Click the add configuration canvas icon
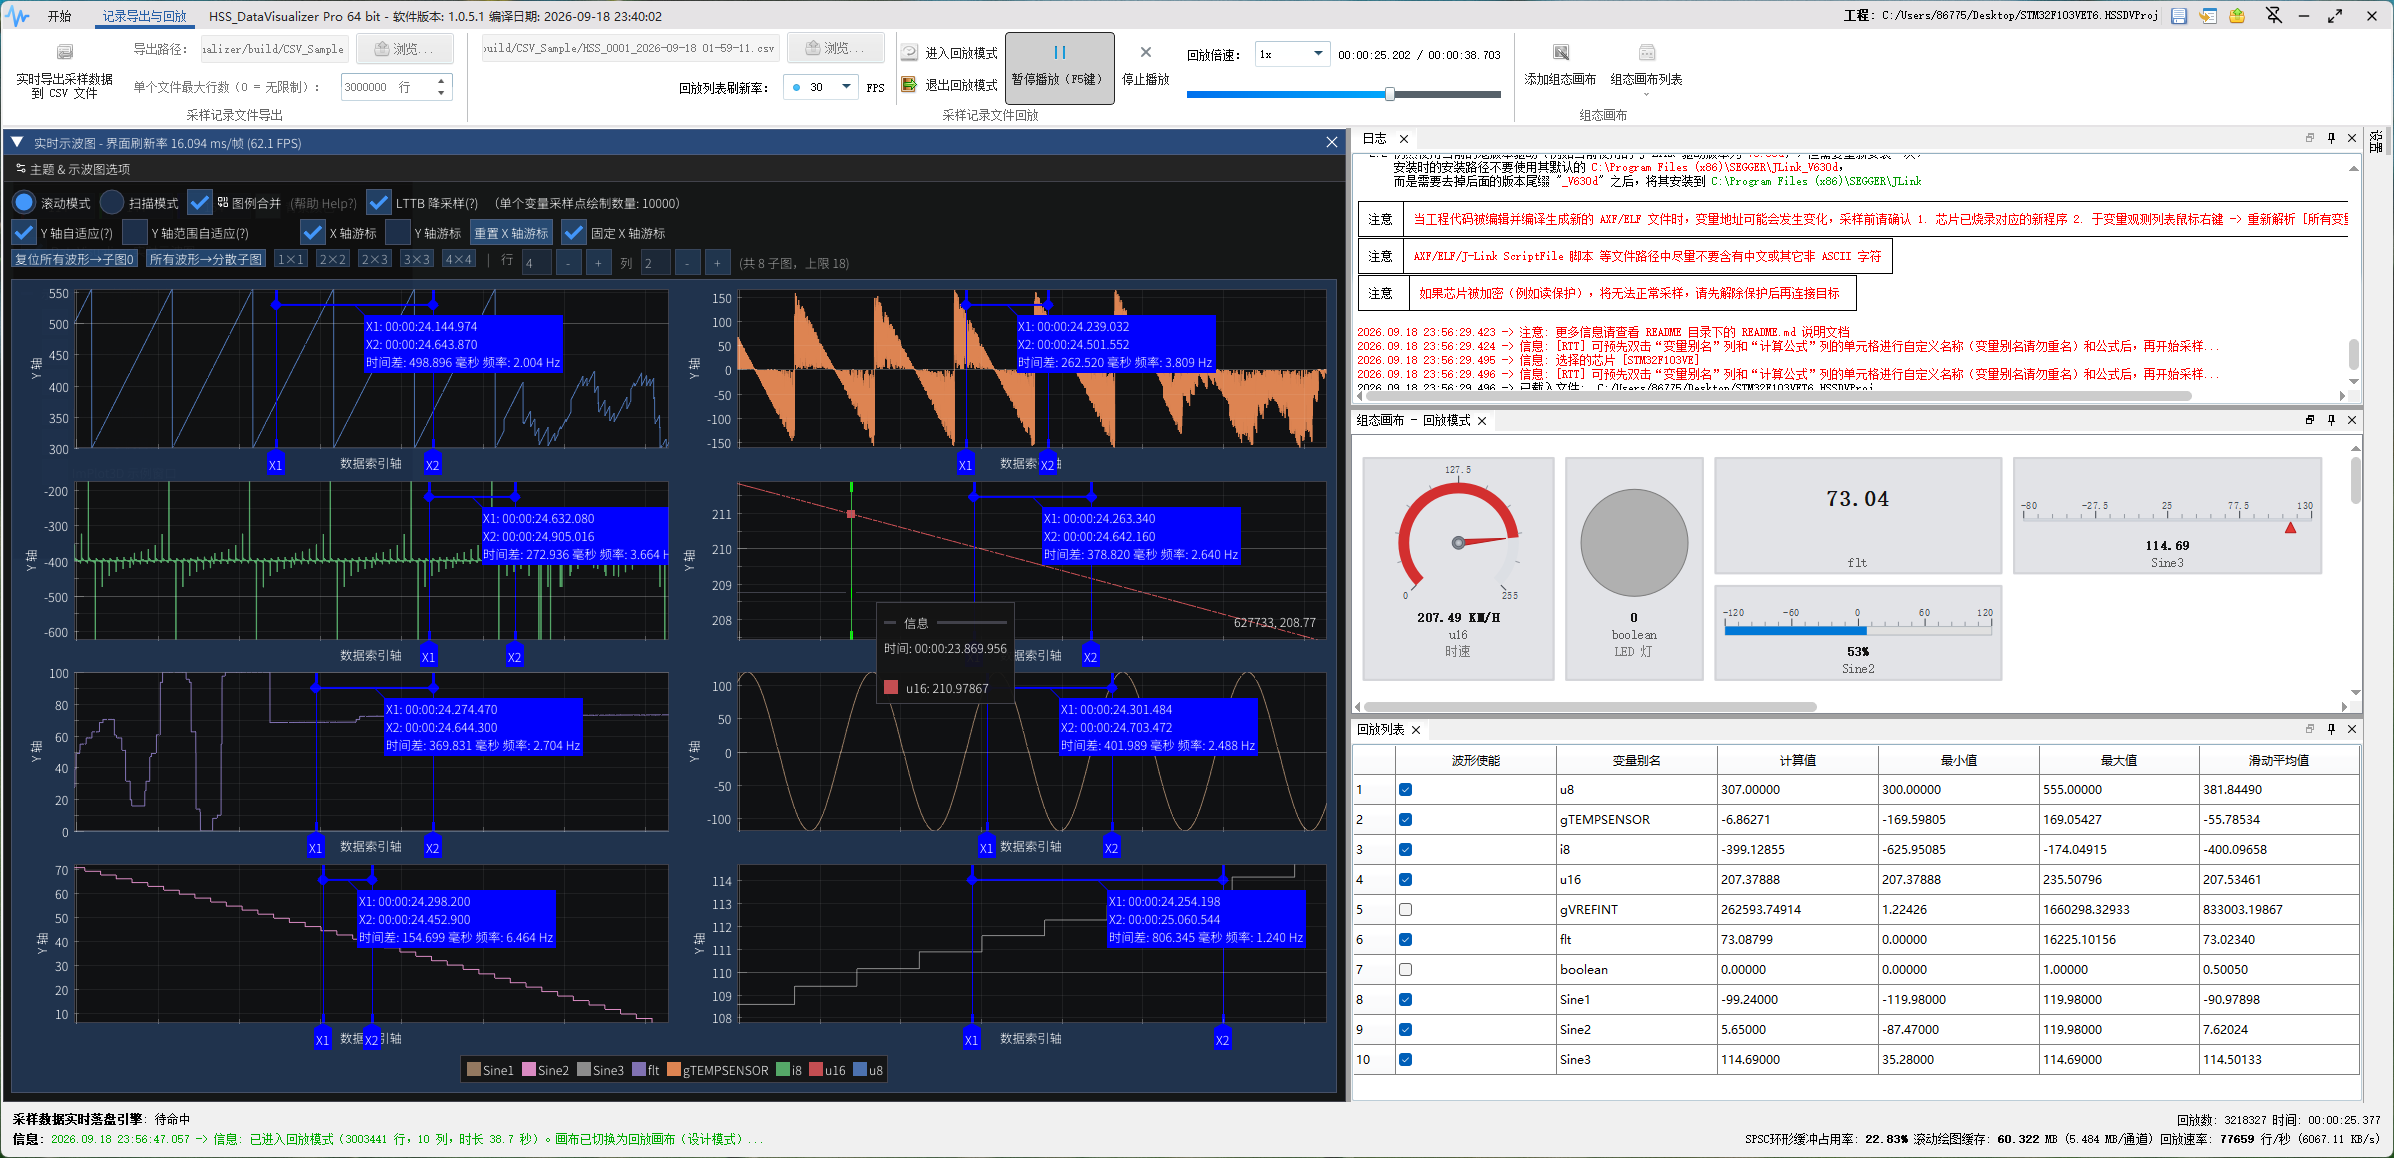 pos(1560,52)
